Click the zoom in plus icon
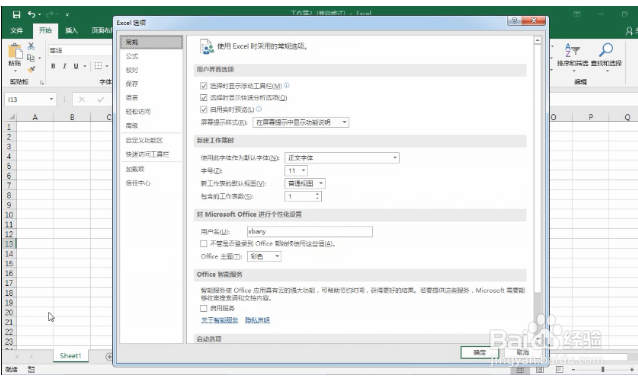Image resolution: width=638 pixels, height=382 pixels. click(632, 369)
